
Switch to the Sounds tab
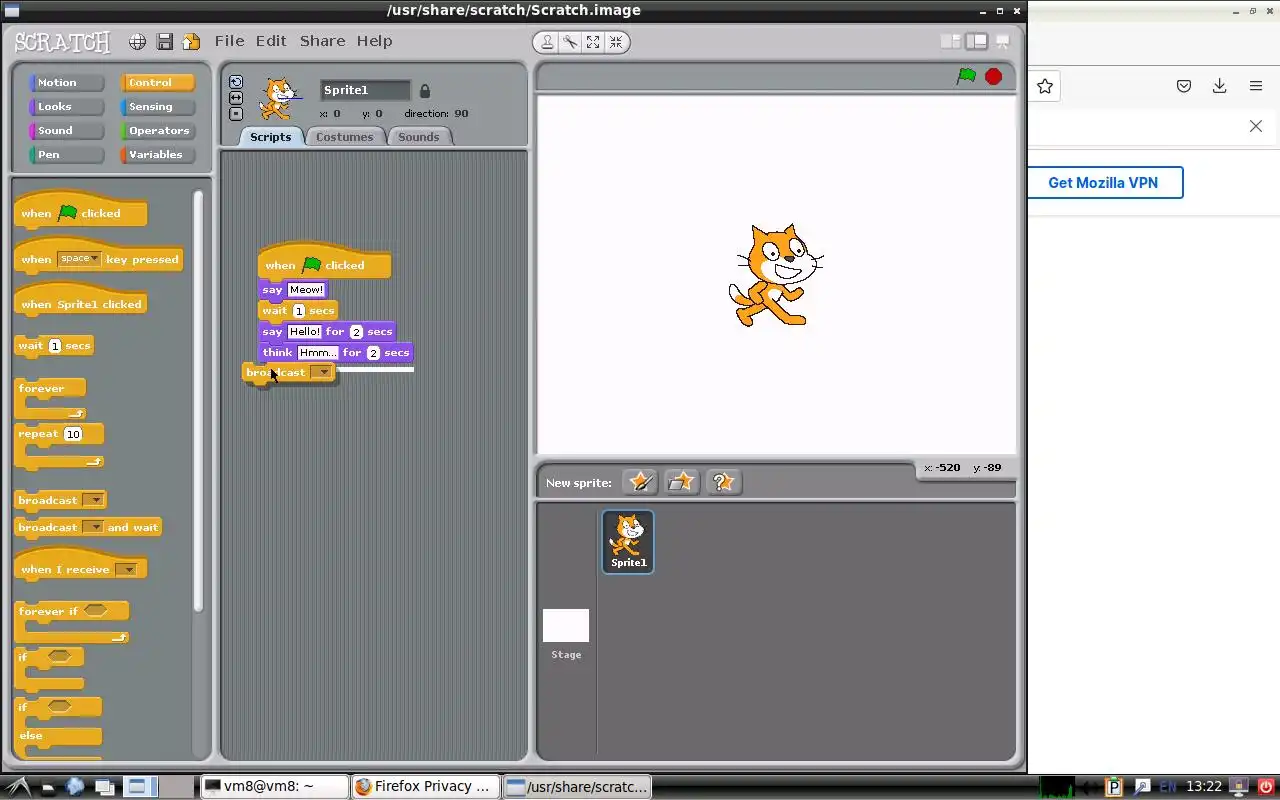tap(418, 137)
